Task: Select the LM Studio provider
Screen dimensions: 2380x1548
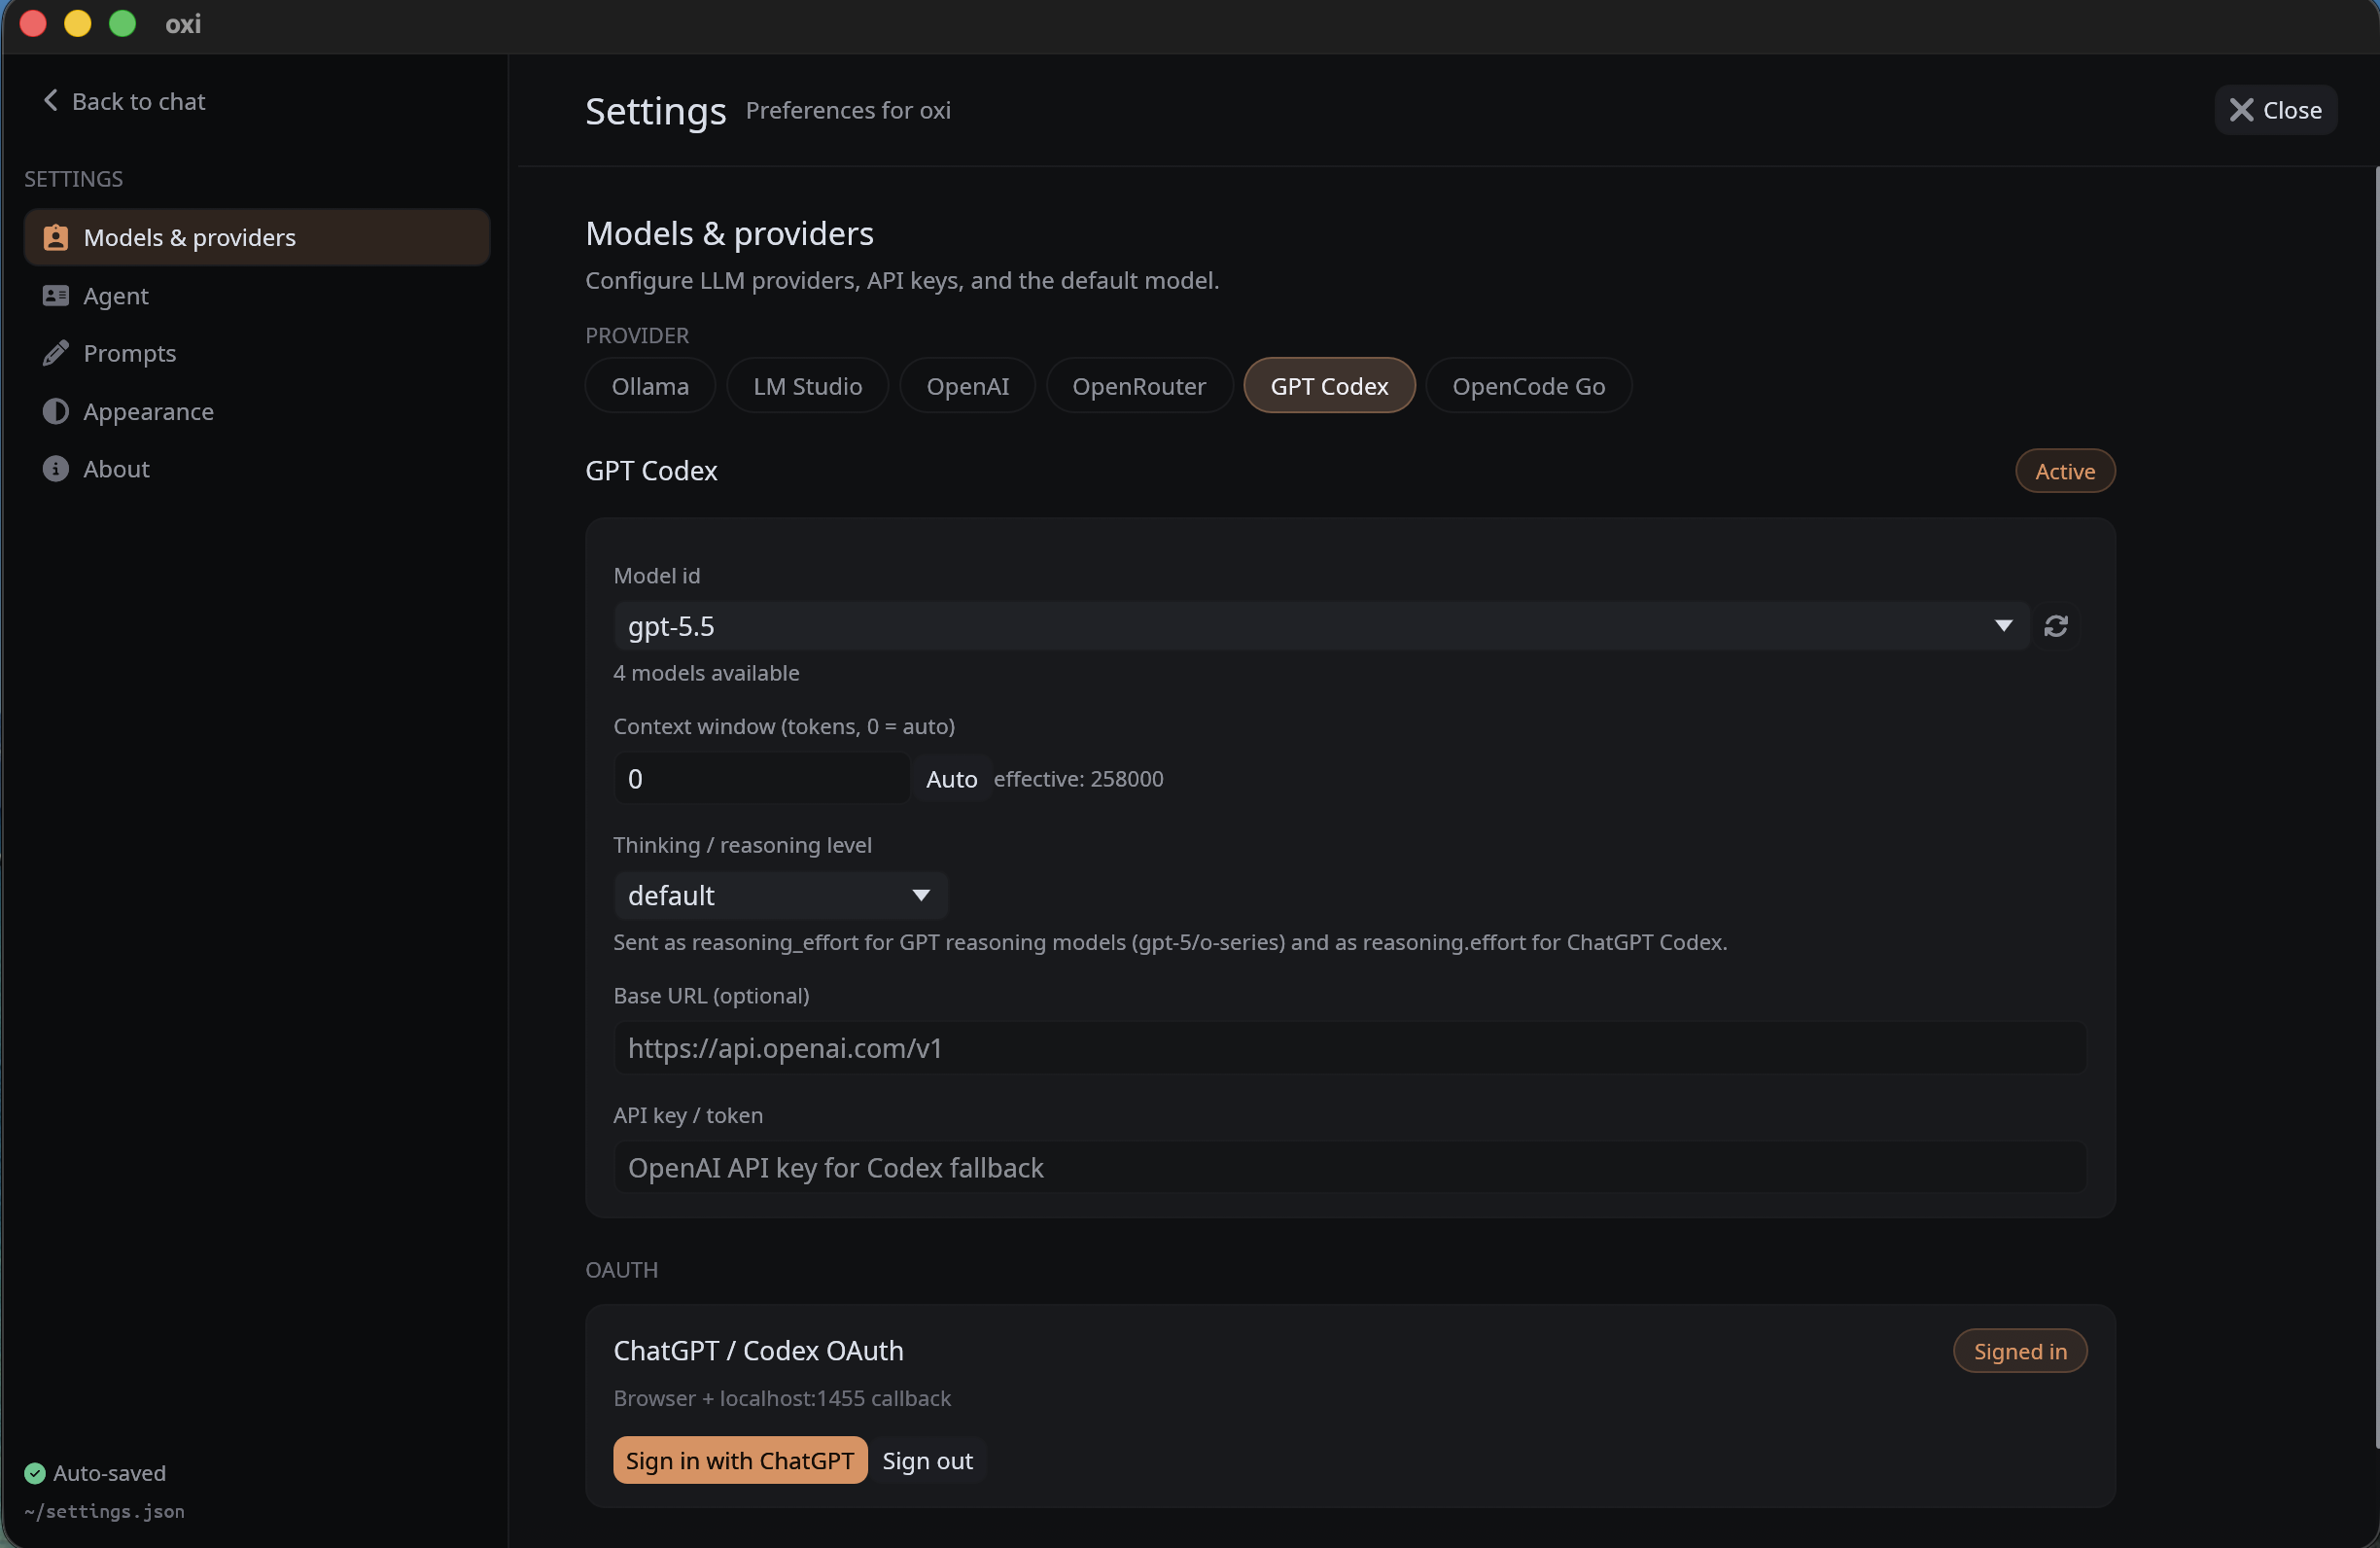Action: pyautogui.click(x=807, y=386)
